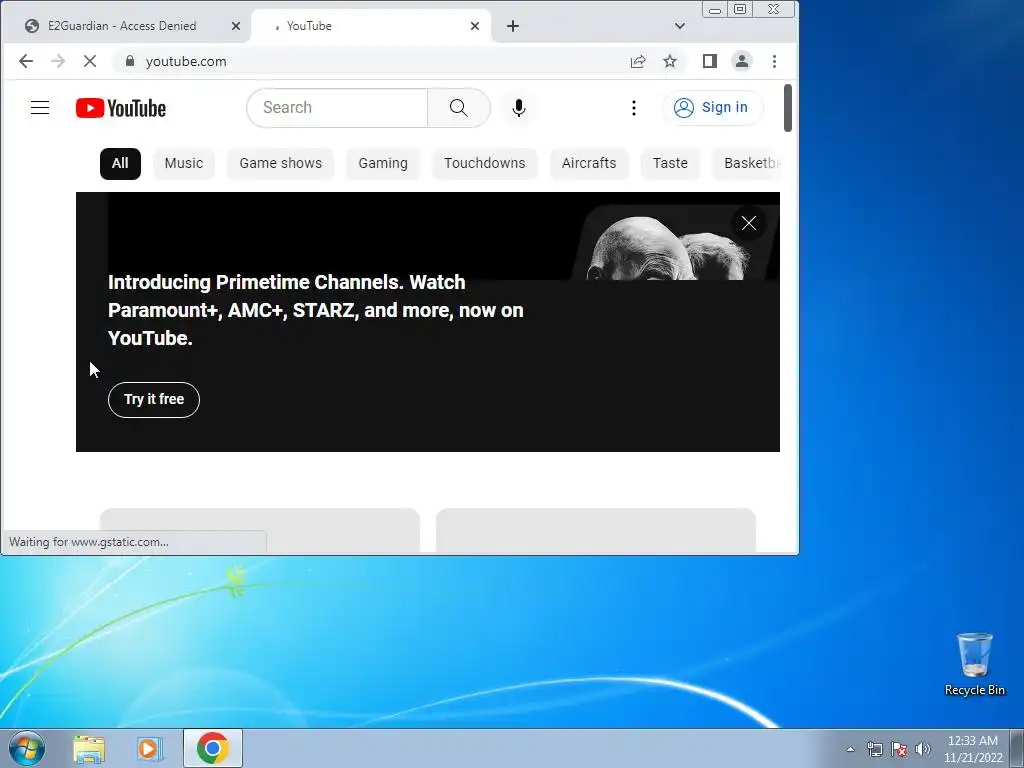Image resolution: width=1024 pixels, height=768 pixels.
Task: Click Chrome taskbar icon
Action: [212, 748]
